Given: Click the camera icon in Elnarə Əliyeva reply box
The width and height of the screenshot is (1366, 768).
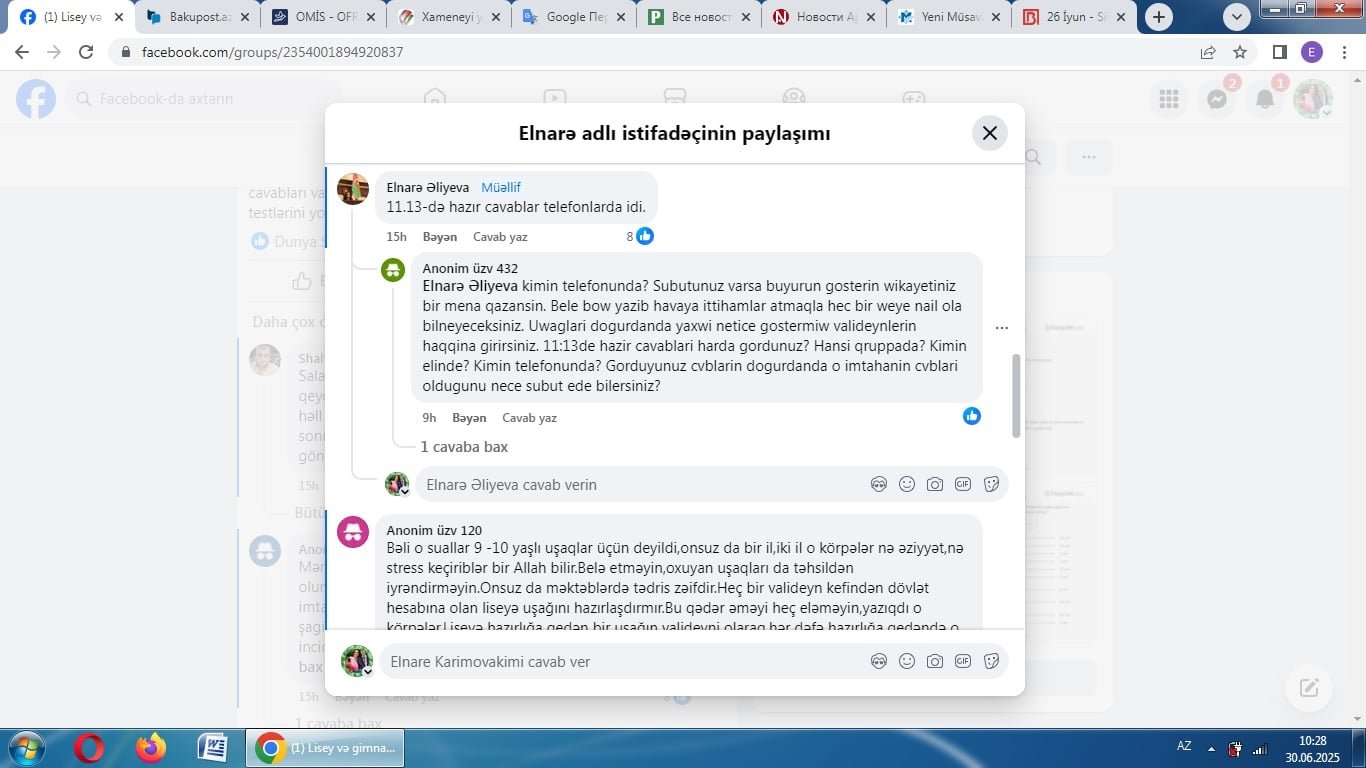Looking at the screenshot, I should click(935, 484).
